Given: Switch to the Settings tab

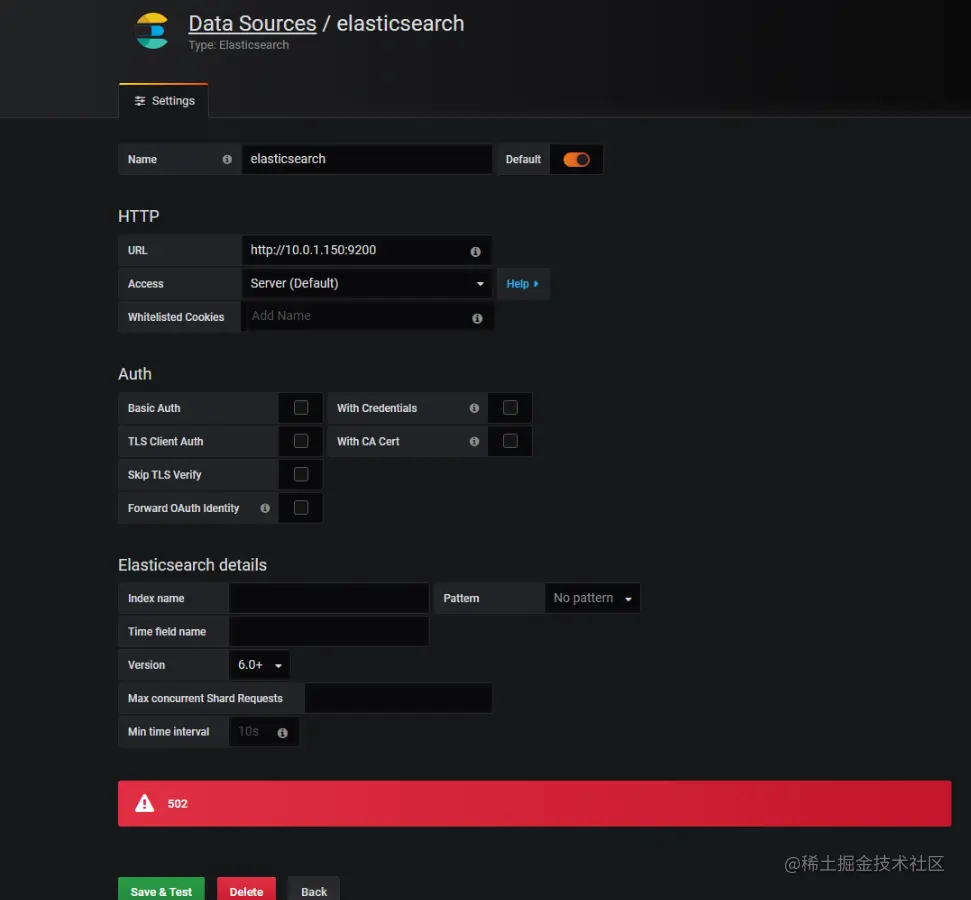Looking at the screenshot, I should 164,101.
